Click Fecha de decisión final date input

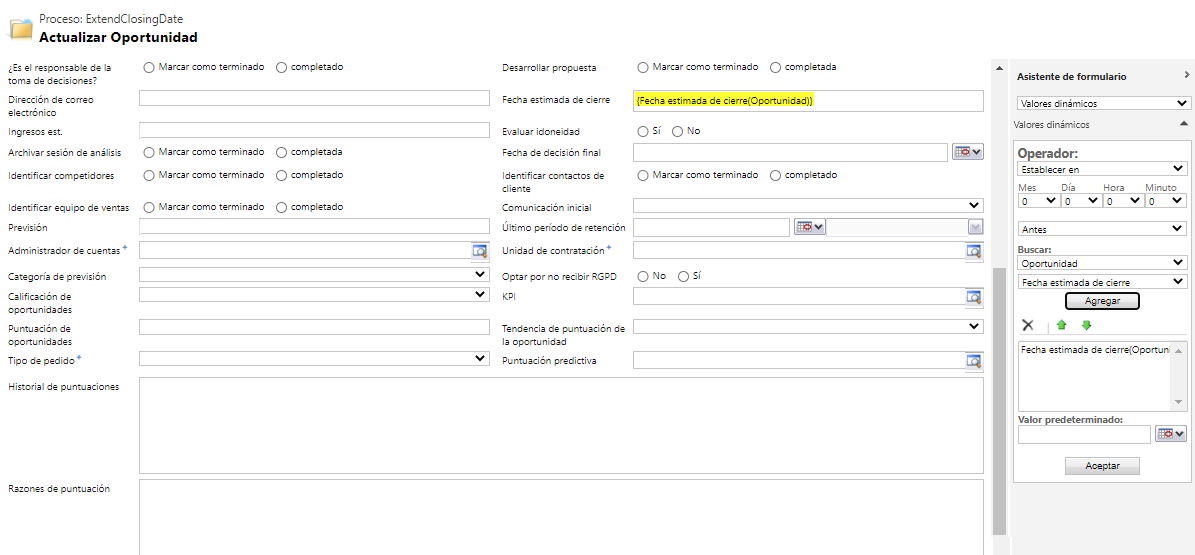click(790, 152)
